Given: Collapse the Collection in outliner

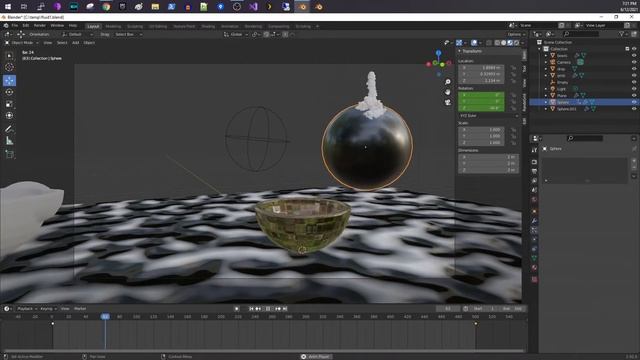Looking at the screenshot, I should pyautogui.click(x=540, y=49).
